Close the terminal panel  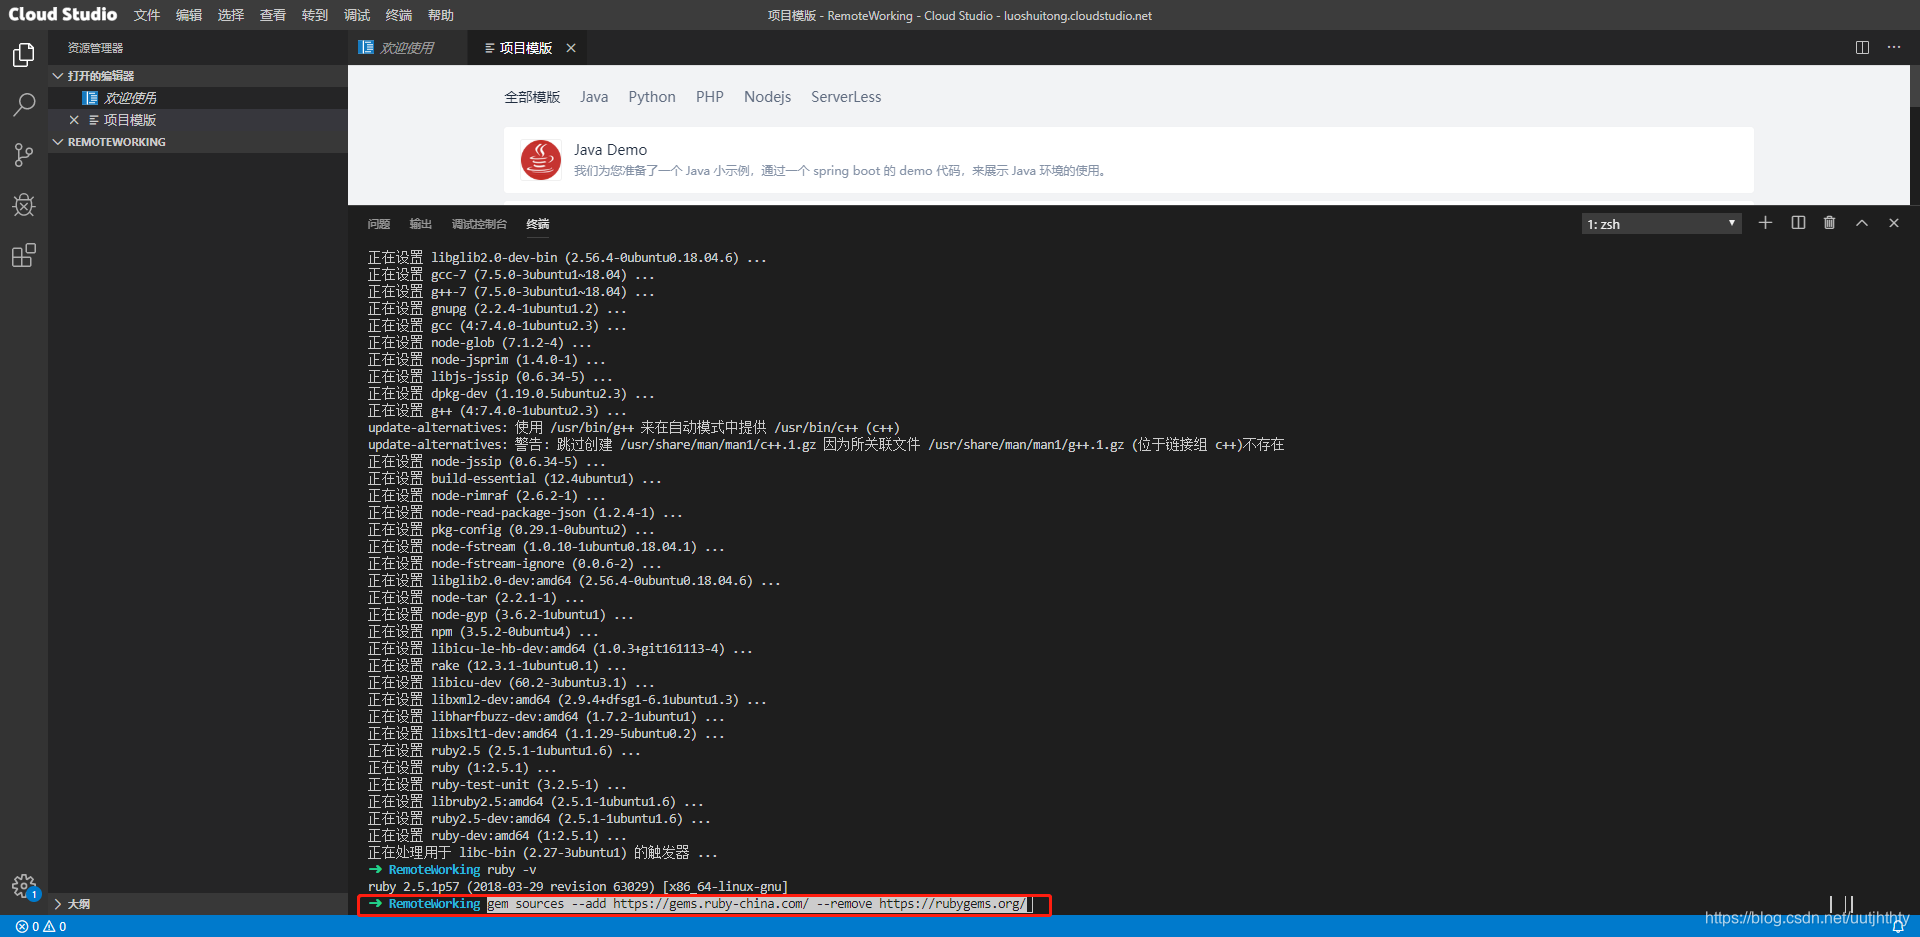(x=1894, y=223)
